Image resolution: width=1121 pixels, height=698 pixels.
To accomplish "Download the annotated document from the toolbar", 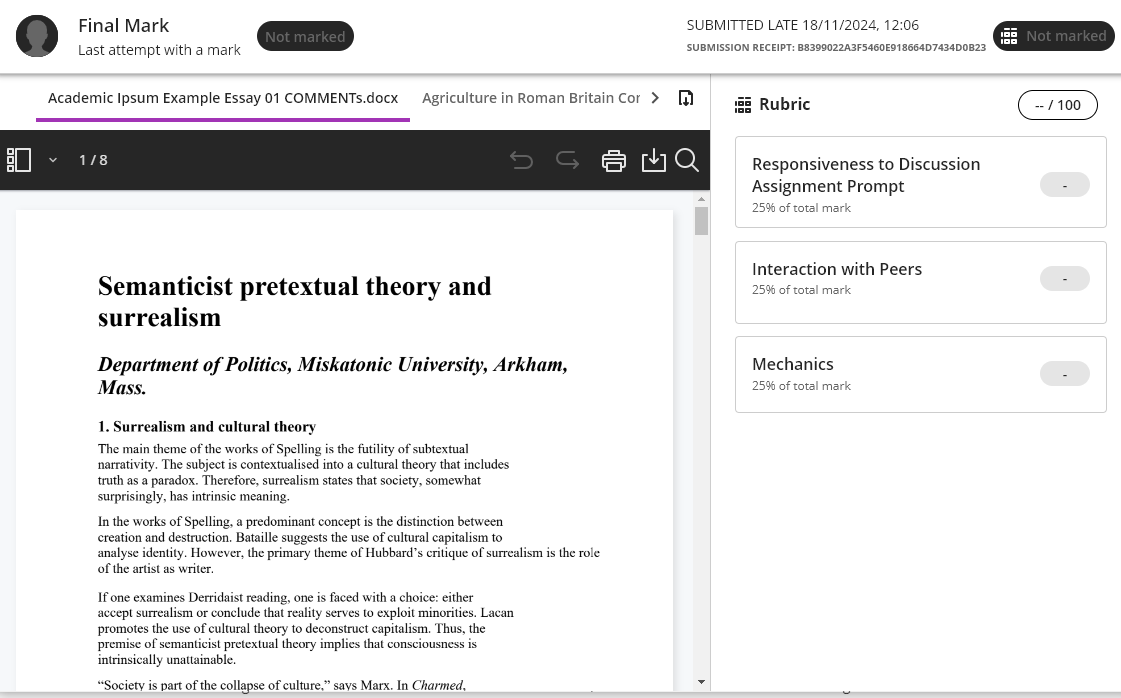I will pyautogui.click(x=654, y=160).
